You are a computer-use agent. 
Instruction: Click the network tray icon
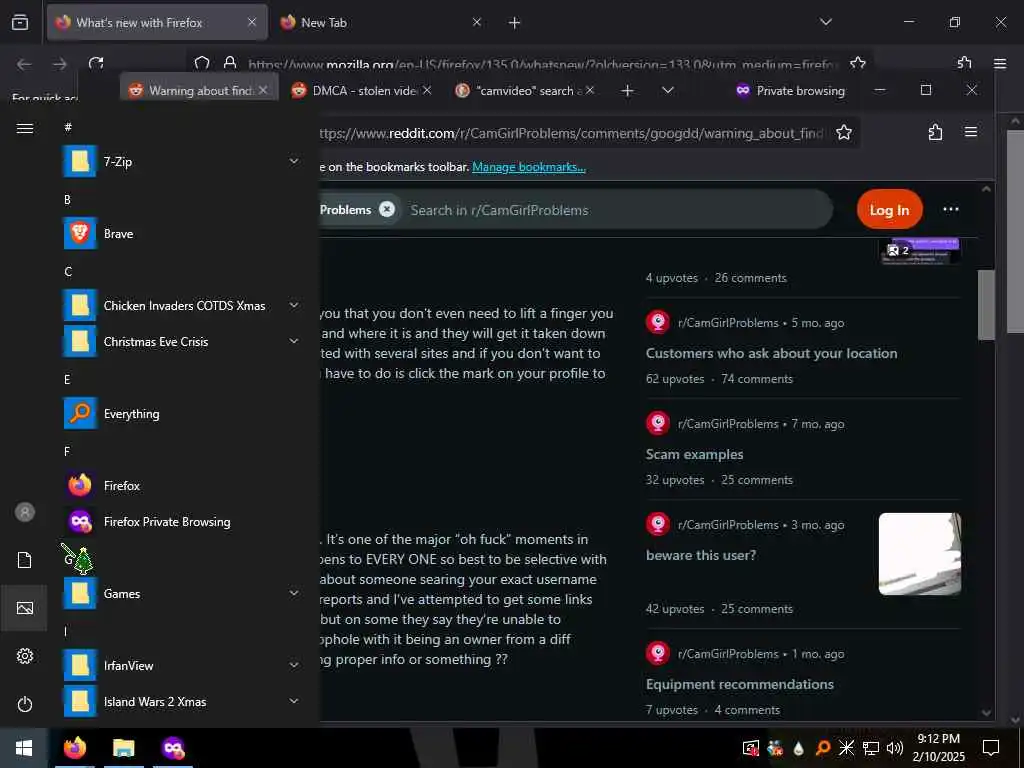[x=871, y=748]
